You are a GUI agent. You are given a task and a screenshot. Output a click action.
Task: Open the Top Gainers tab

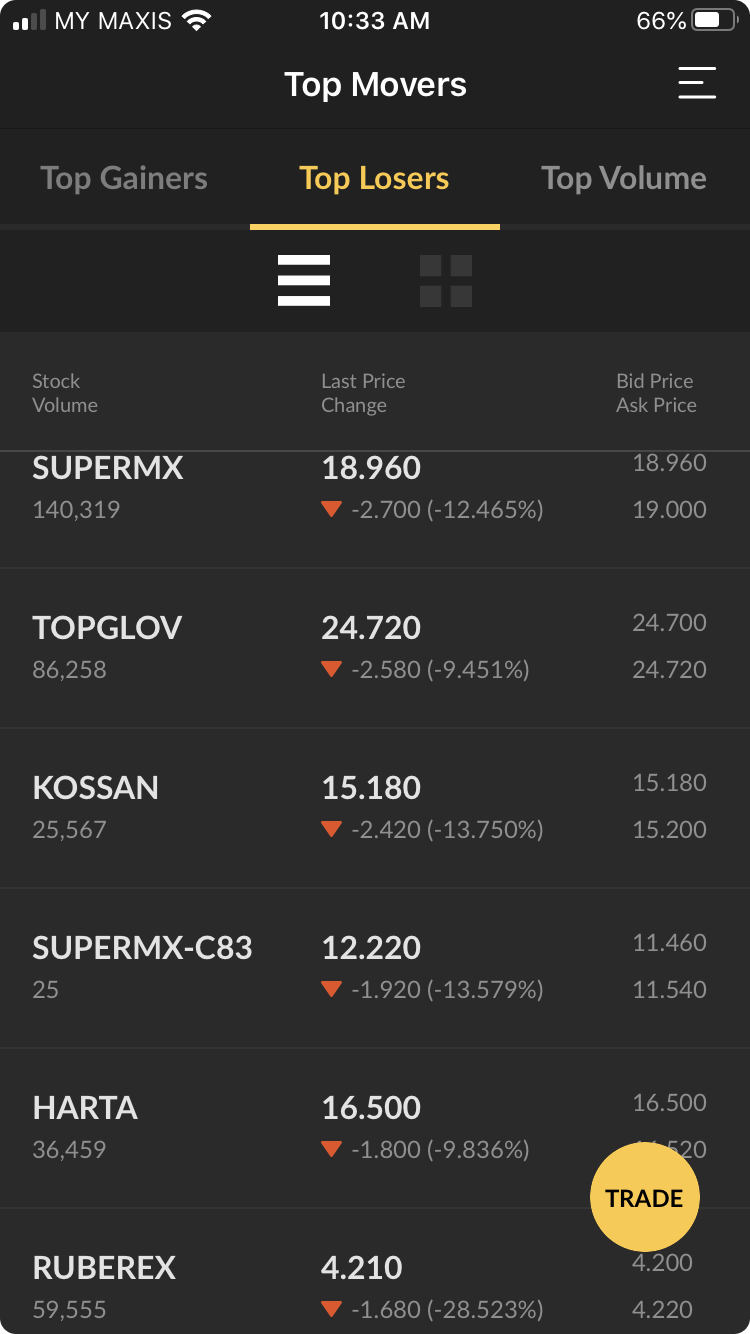coord(124,179)
